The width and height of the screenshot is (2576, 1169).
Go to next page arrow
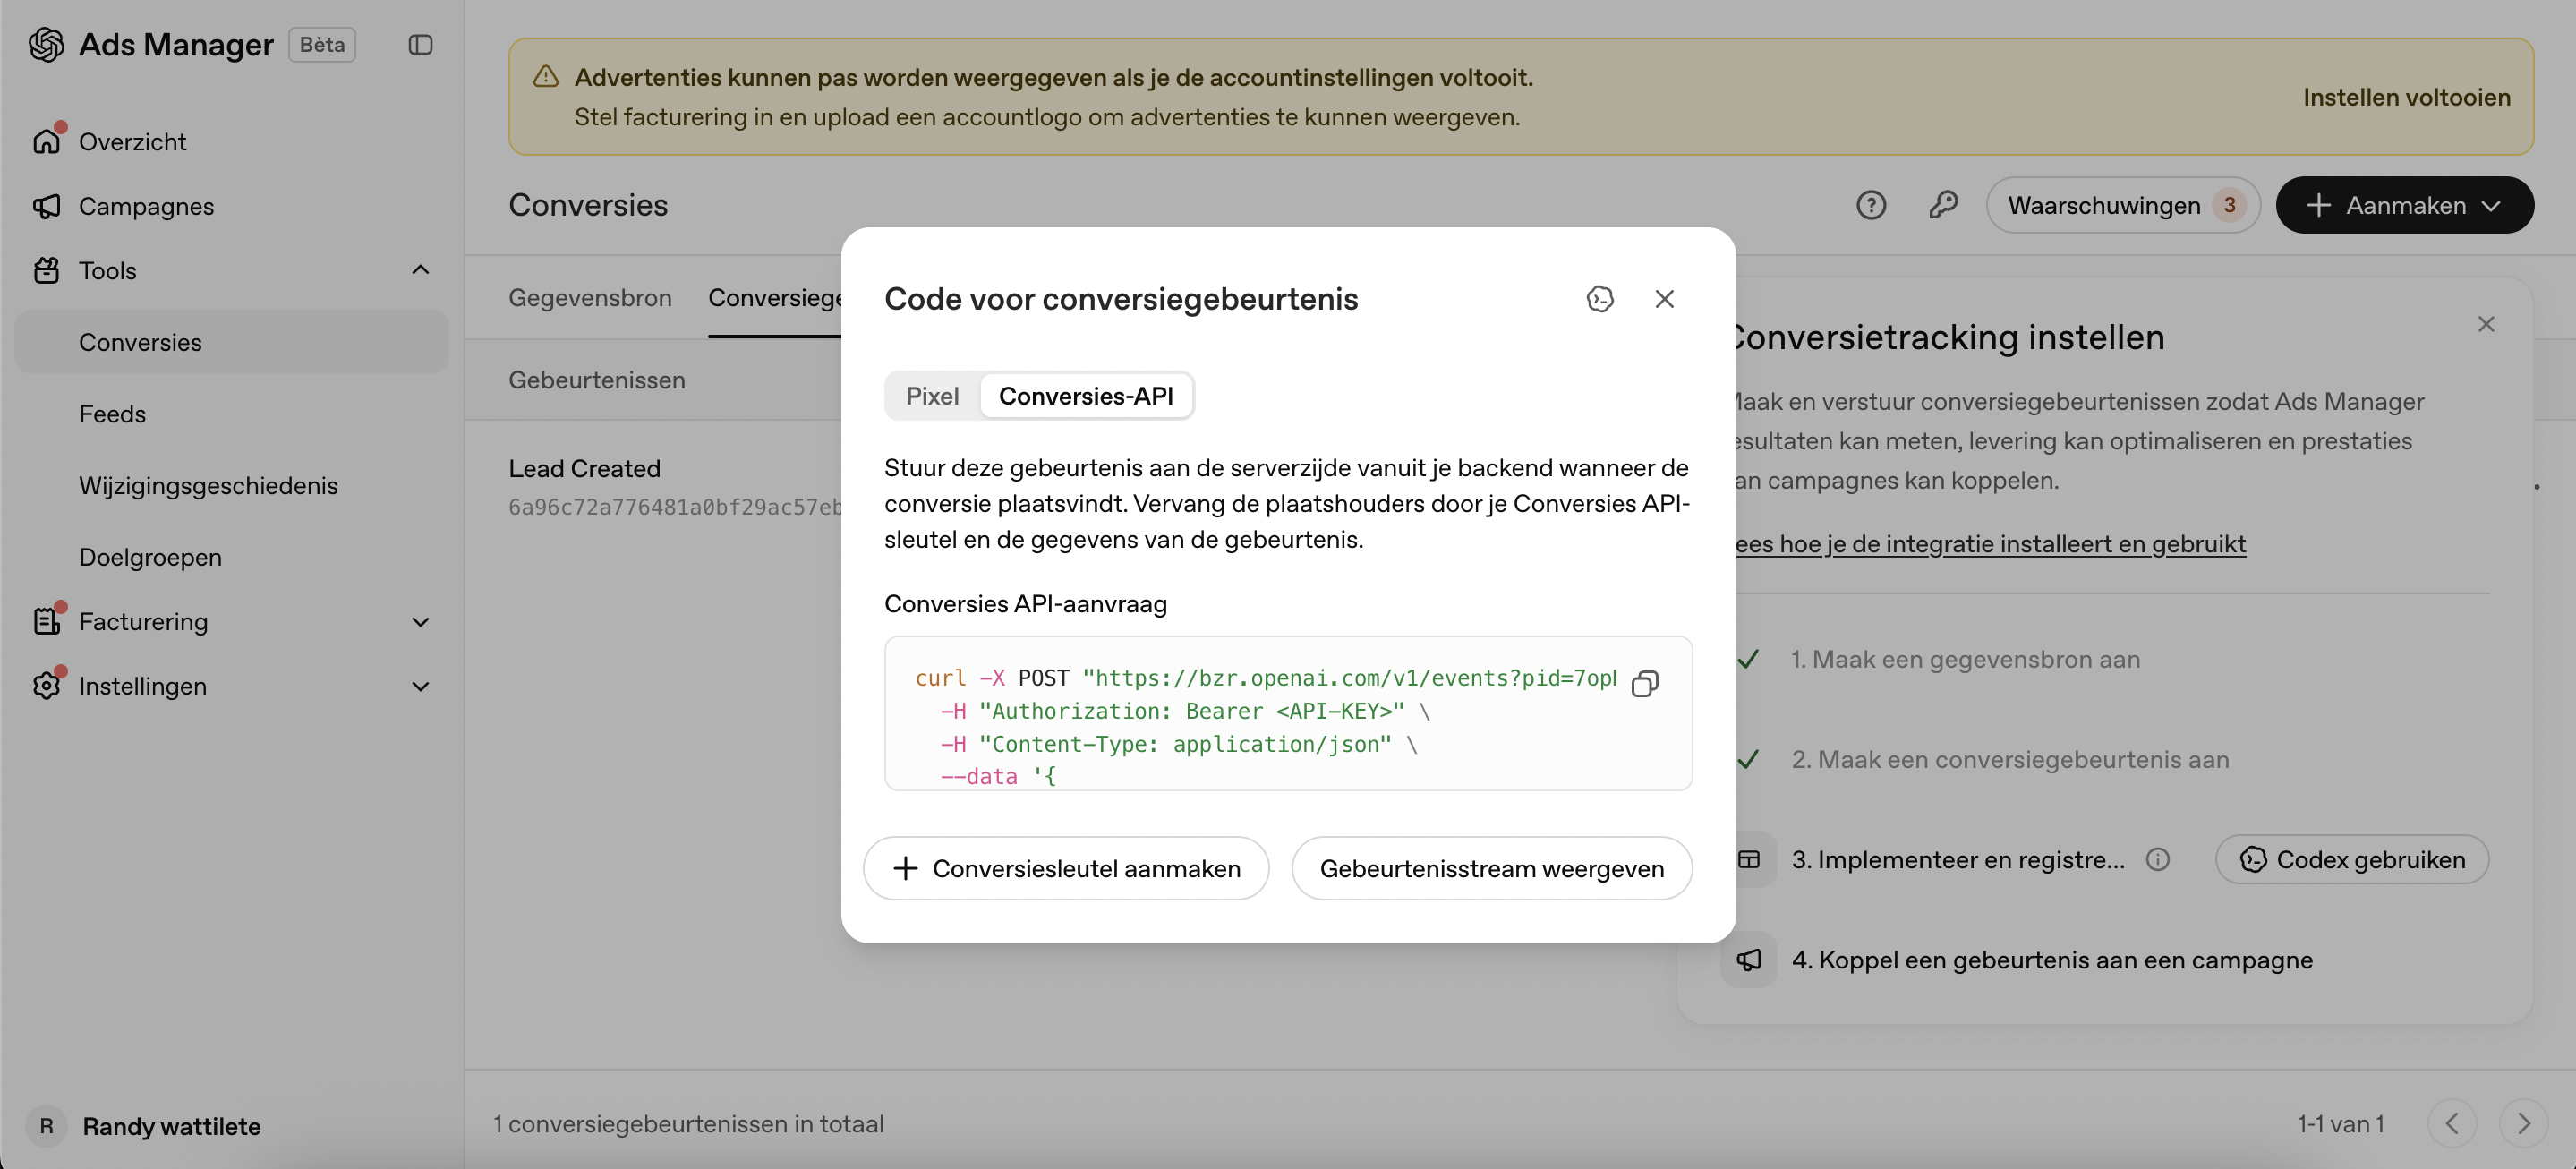click(2522, 1123)
